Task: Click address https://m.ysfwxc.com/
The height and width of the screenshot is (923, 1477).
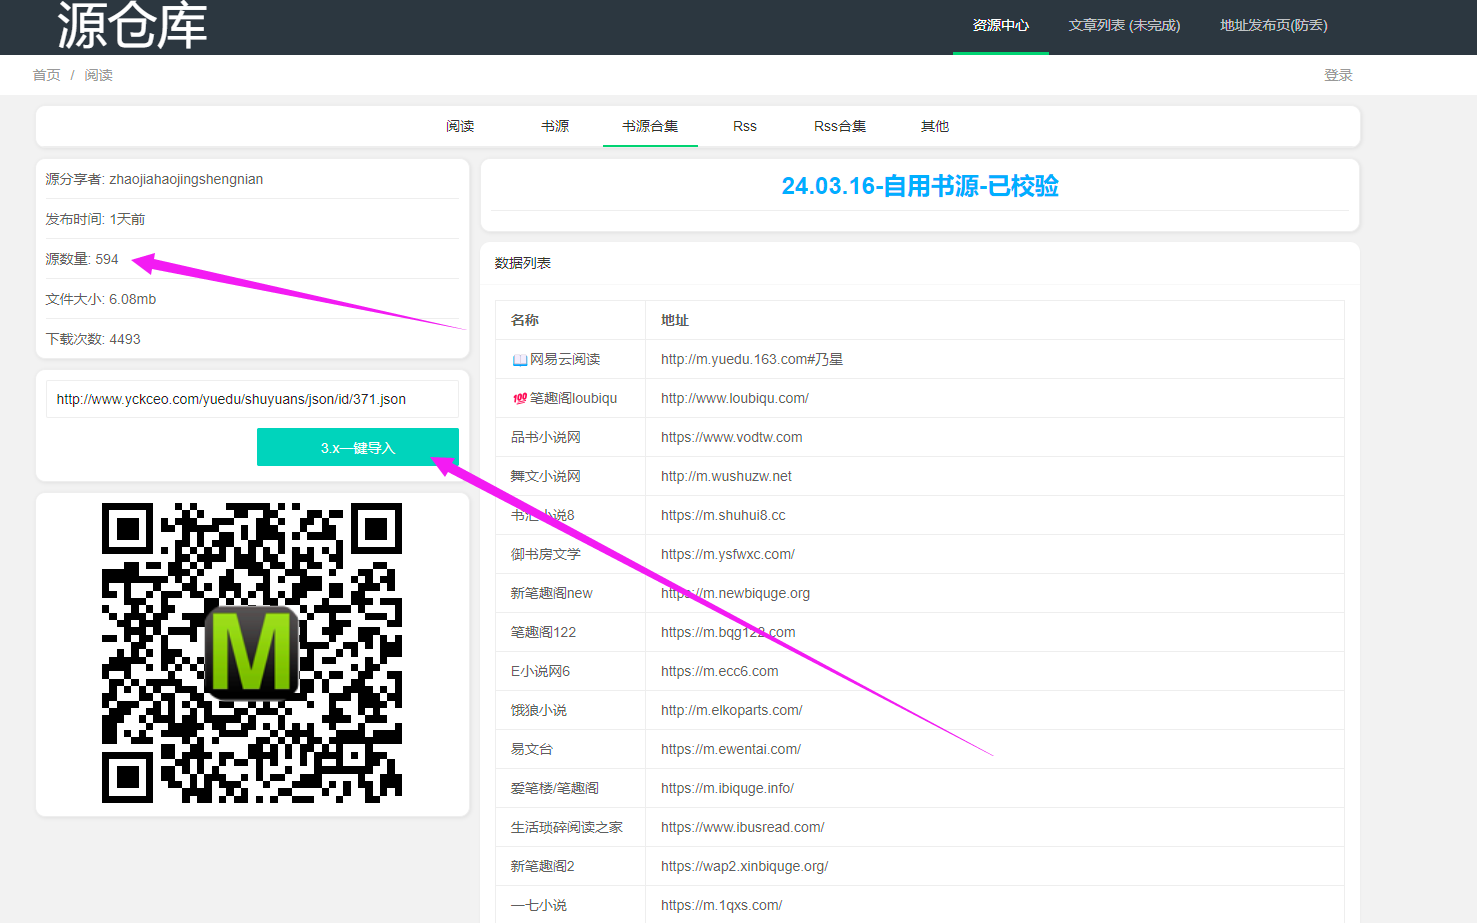Action: pos(728,554)
